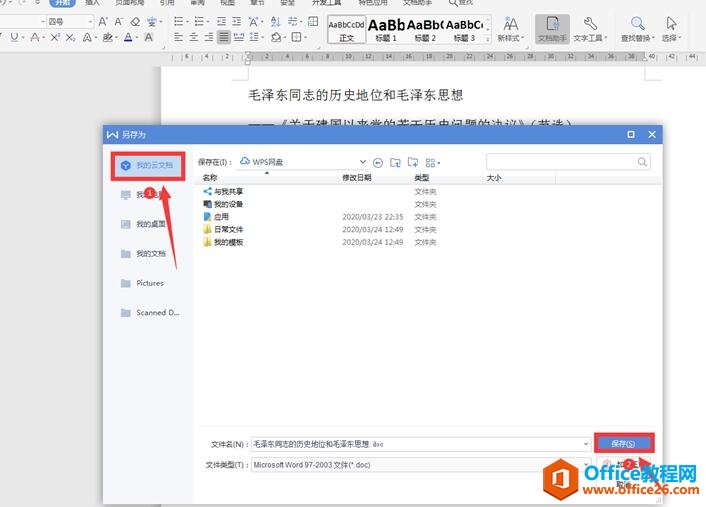Switch to the 特色应用 tab
Image resolution: width=706 pixels, height=507 pixels.
[x=373, y=3]
